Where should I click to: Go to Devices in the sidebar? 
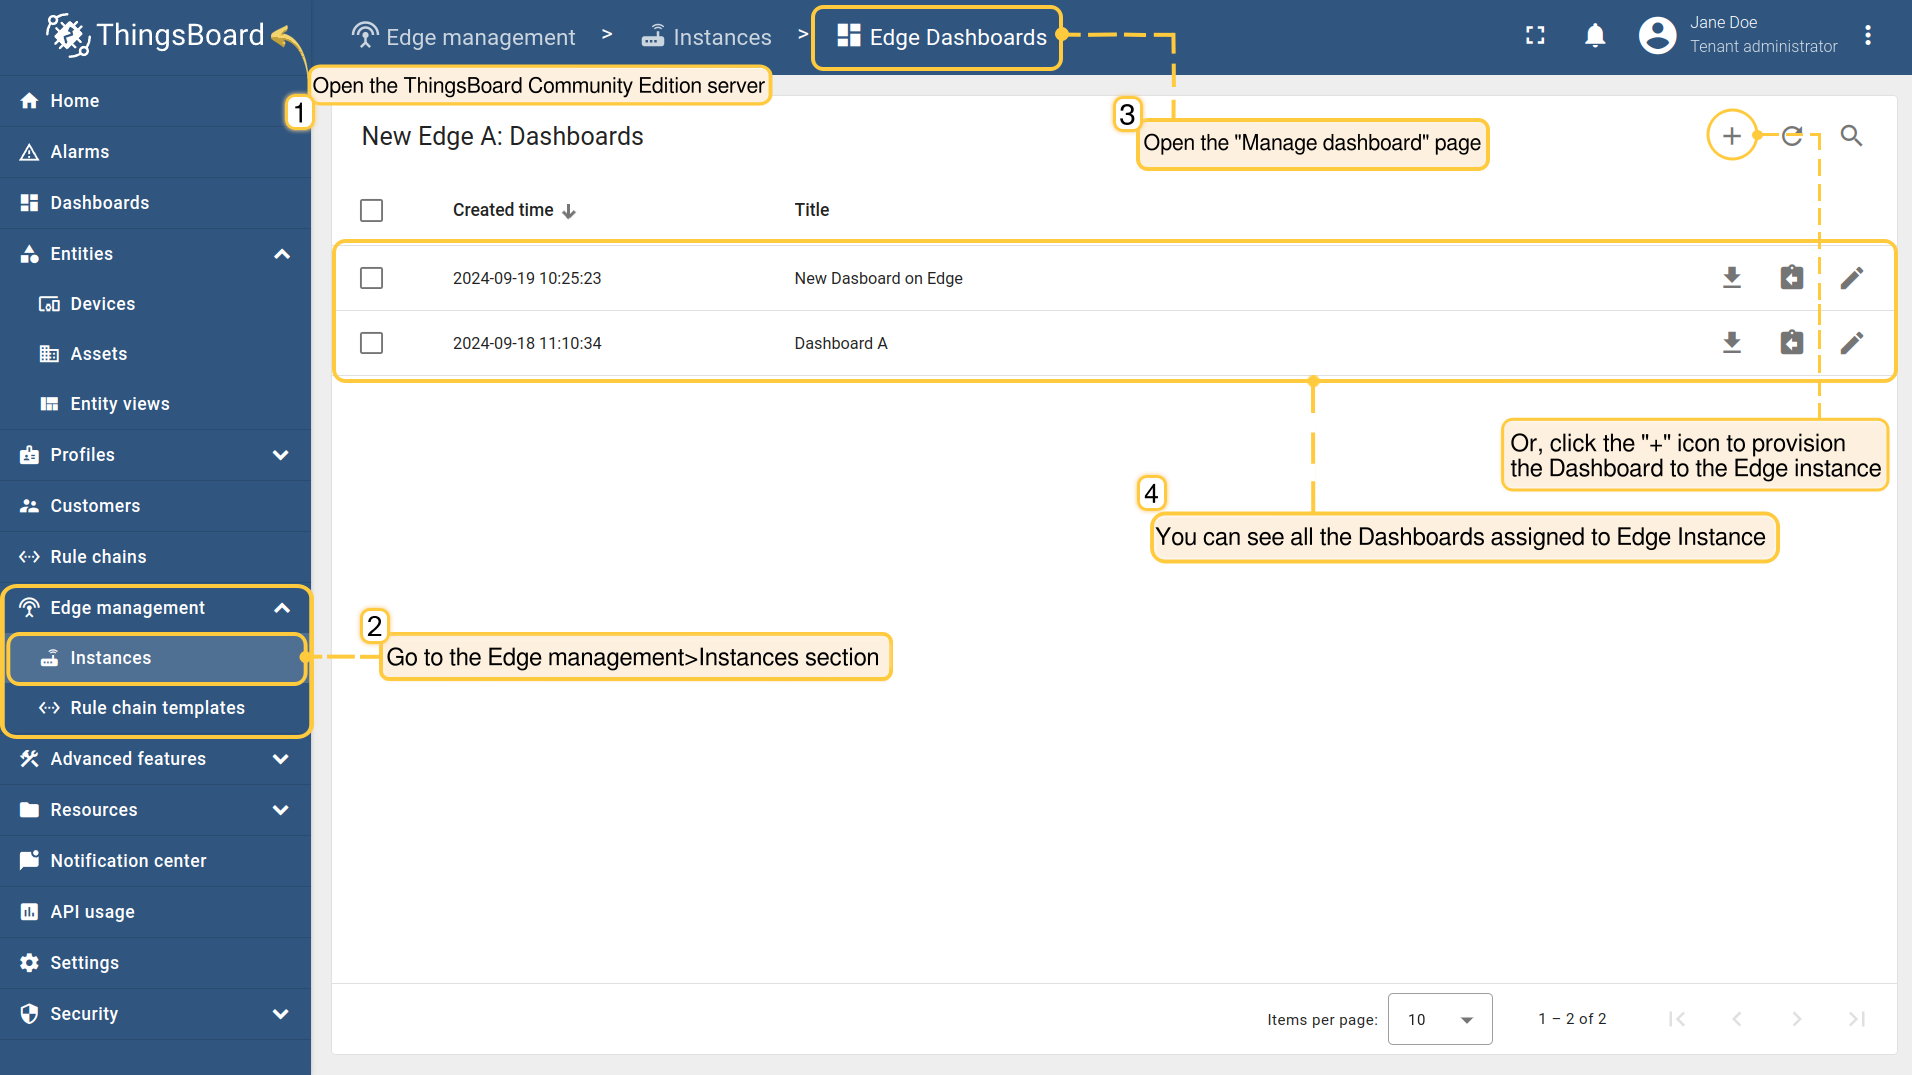pos(102,304)
